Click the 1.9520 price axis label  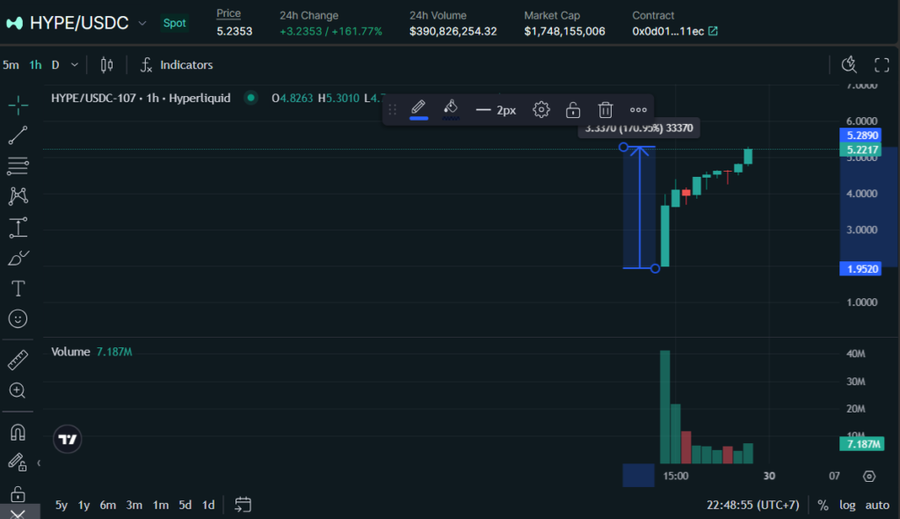[x=860, y=269]
